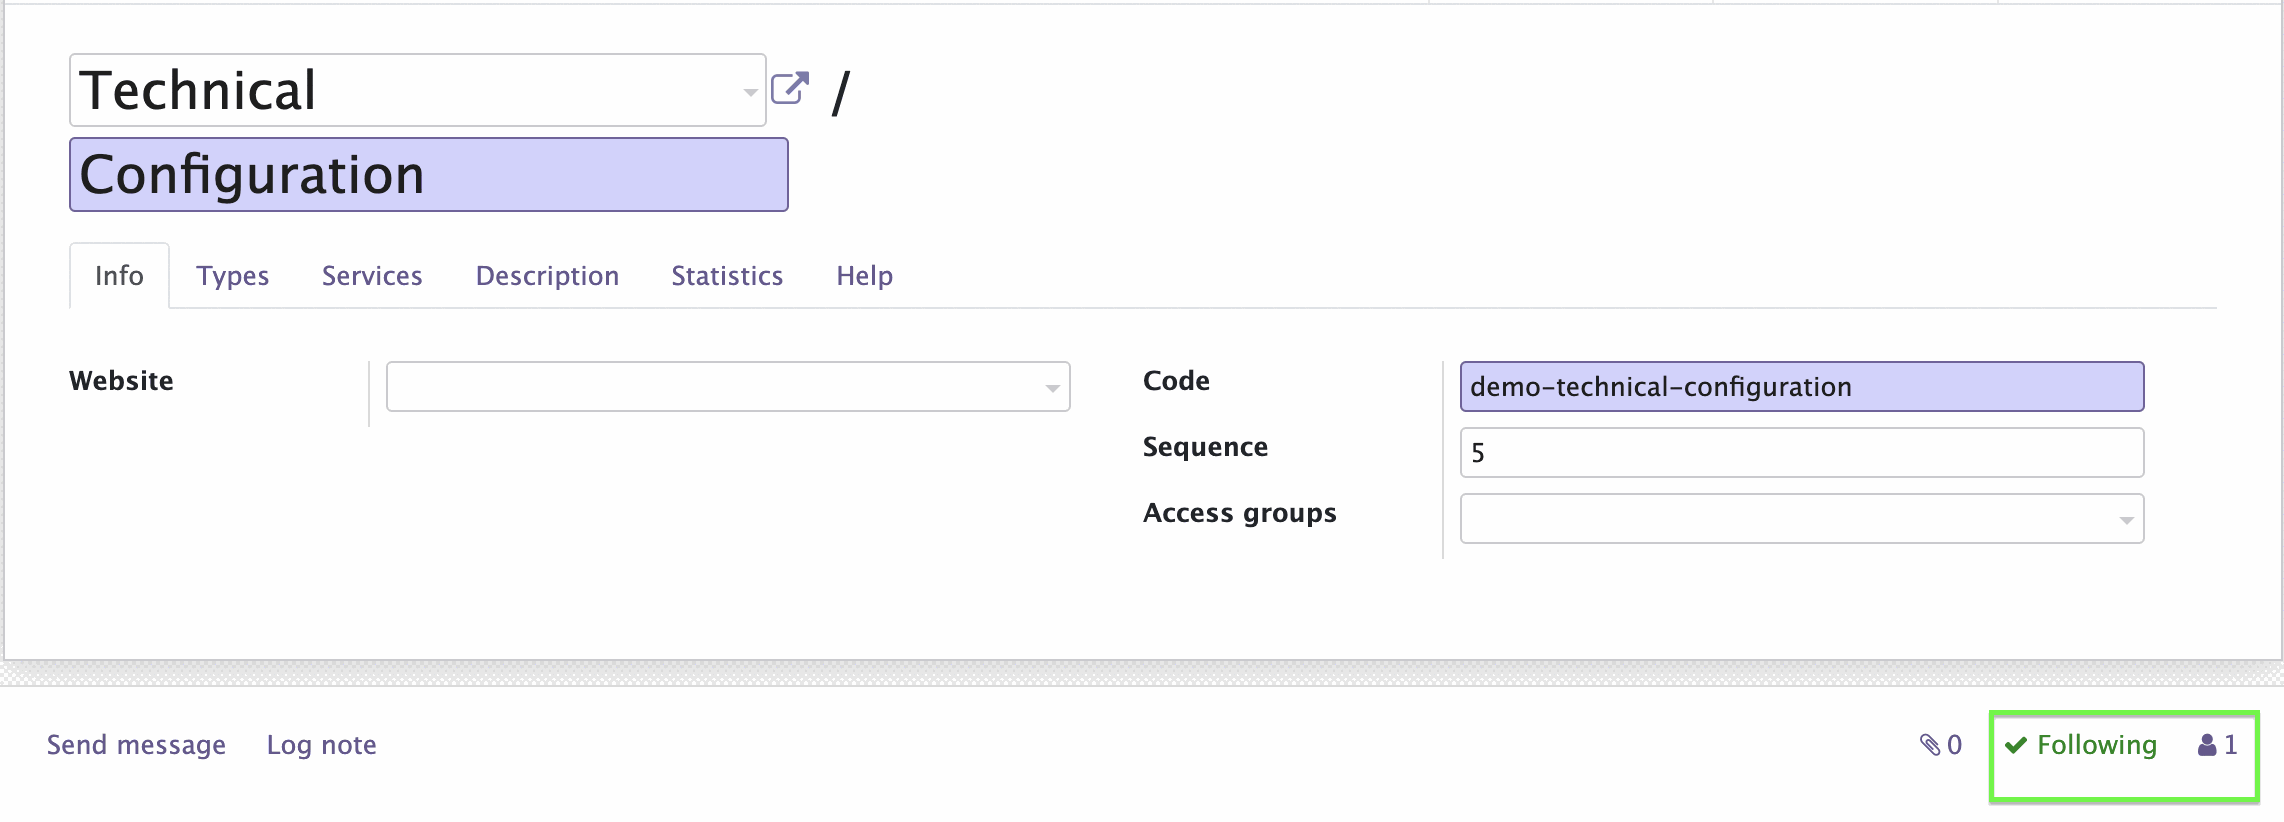Click the Website label
Viewport: 2284px width, 822px height.
coord(121,381)
